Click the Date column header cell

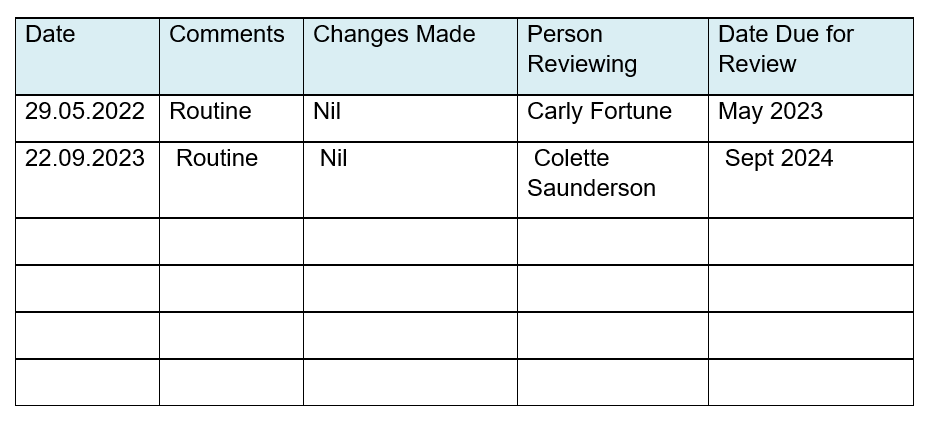point(87,56)
